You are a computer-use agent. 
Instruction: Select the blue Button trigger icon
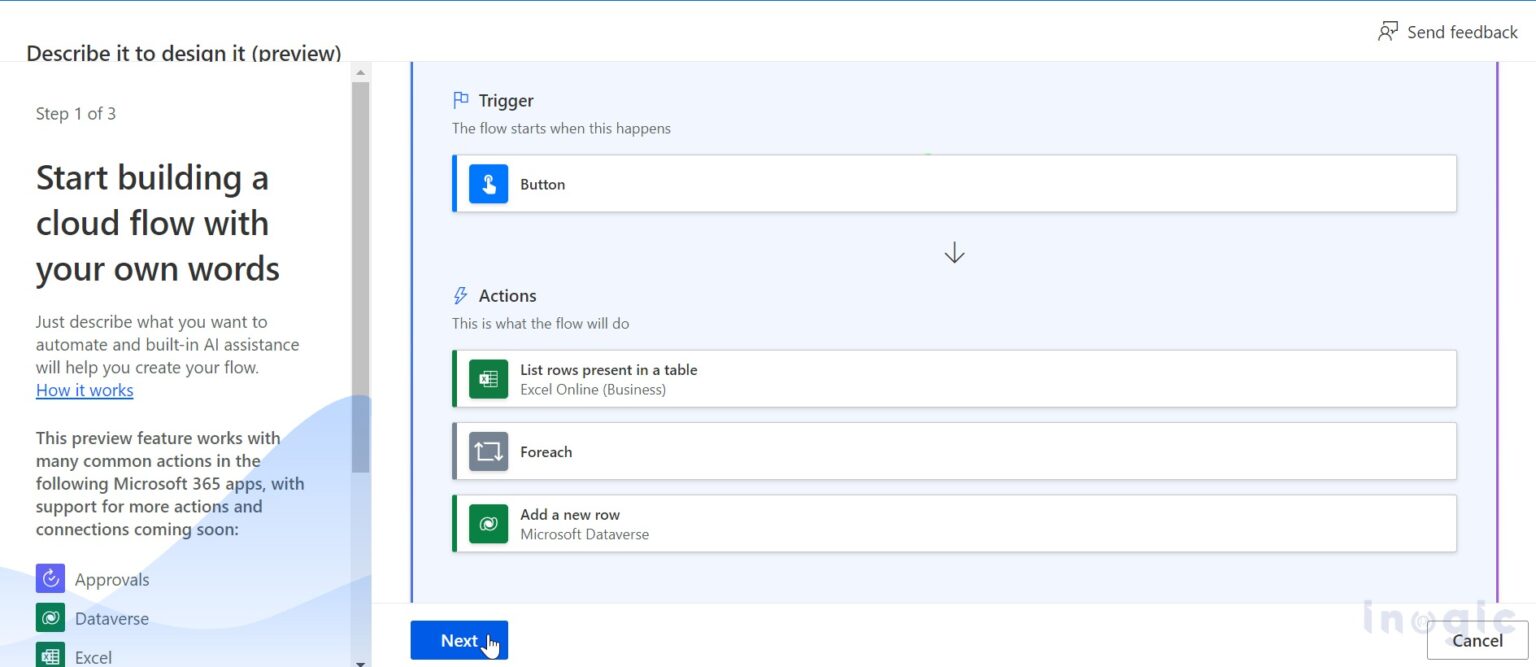488,184
